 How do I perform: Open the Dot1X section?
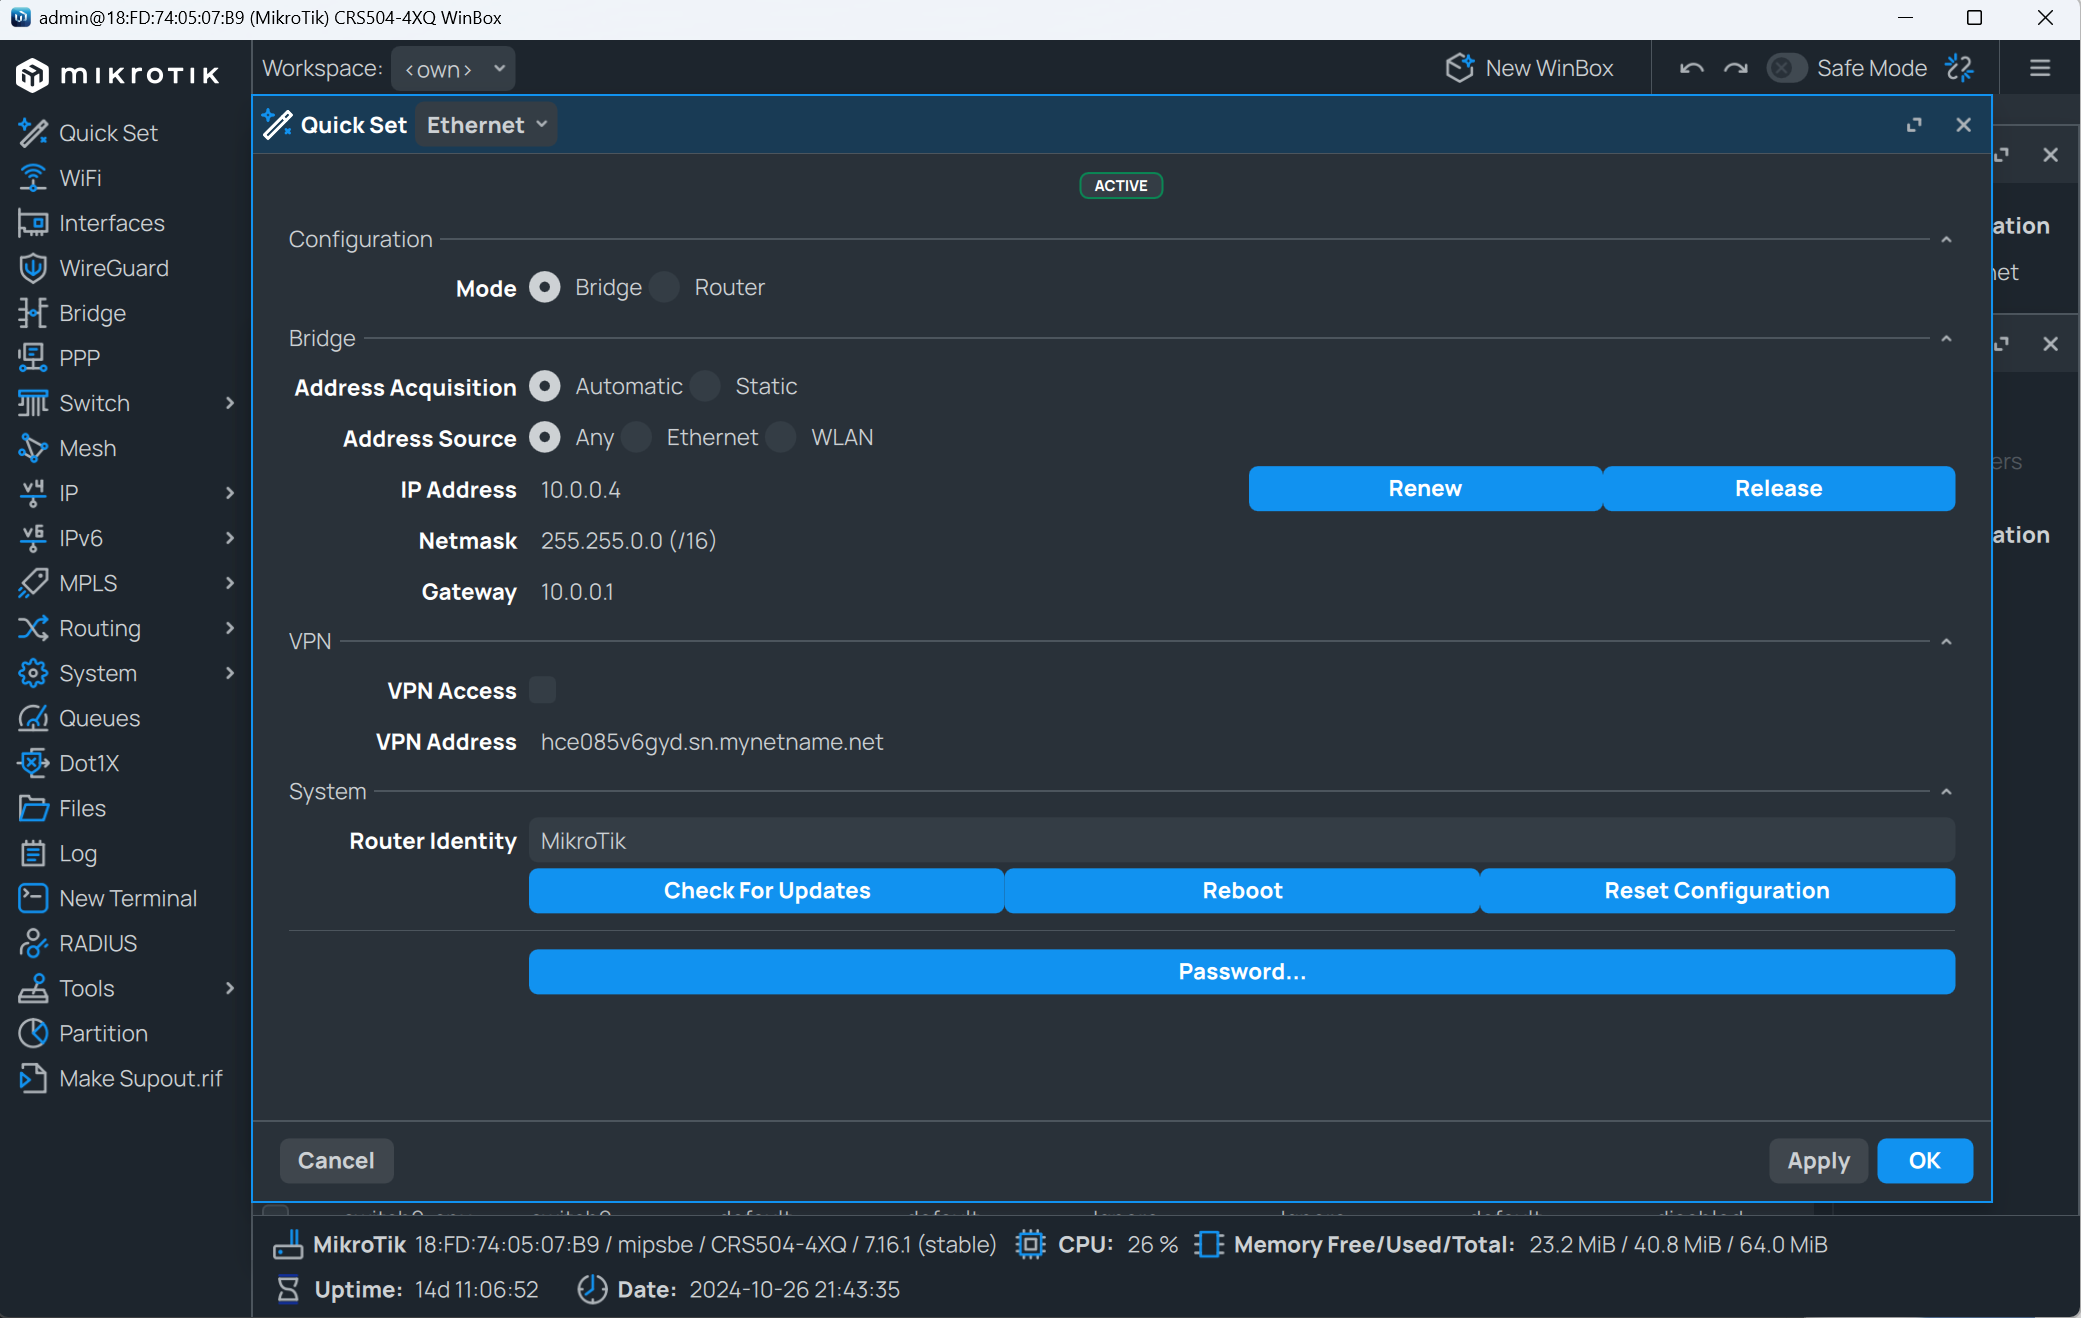point(89,762)
